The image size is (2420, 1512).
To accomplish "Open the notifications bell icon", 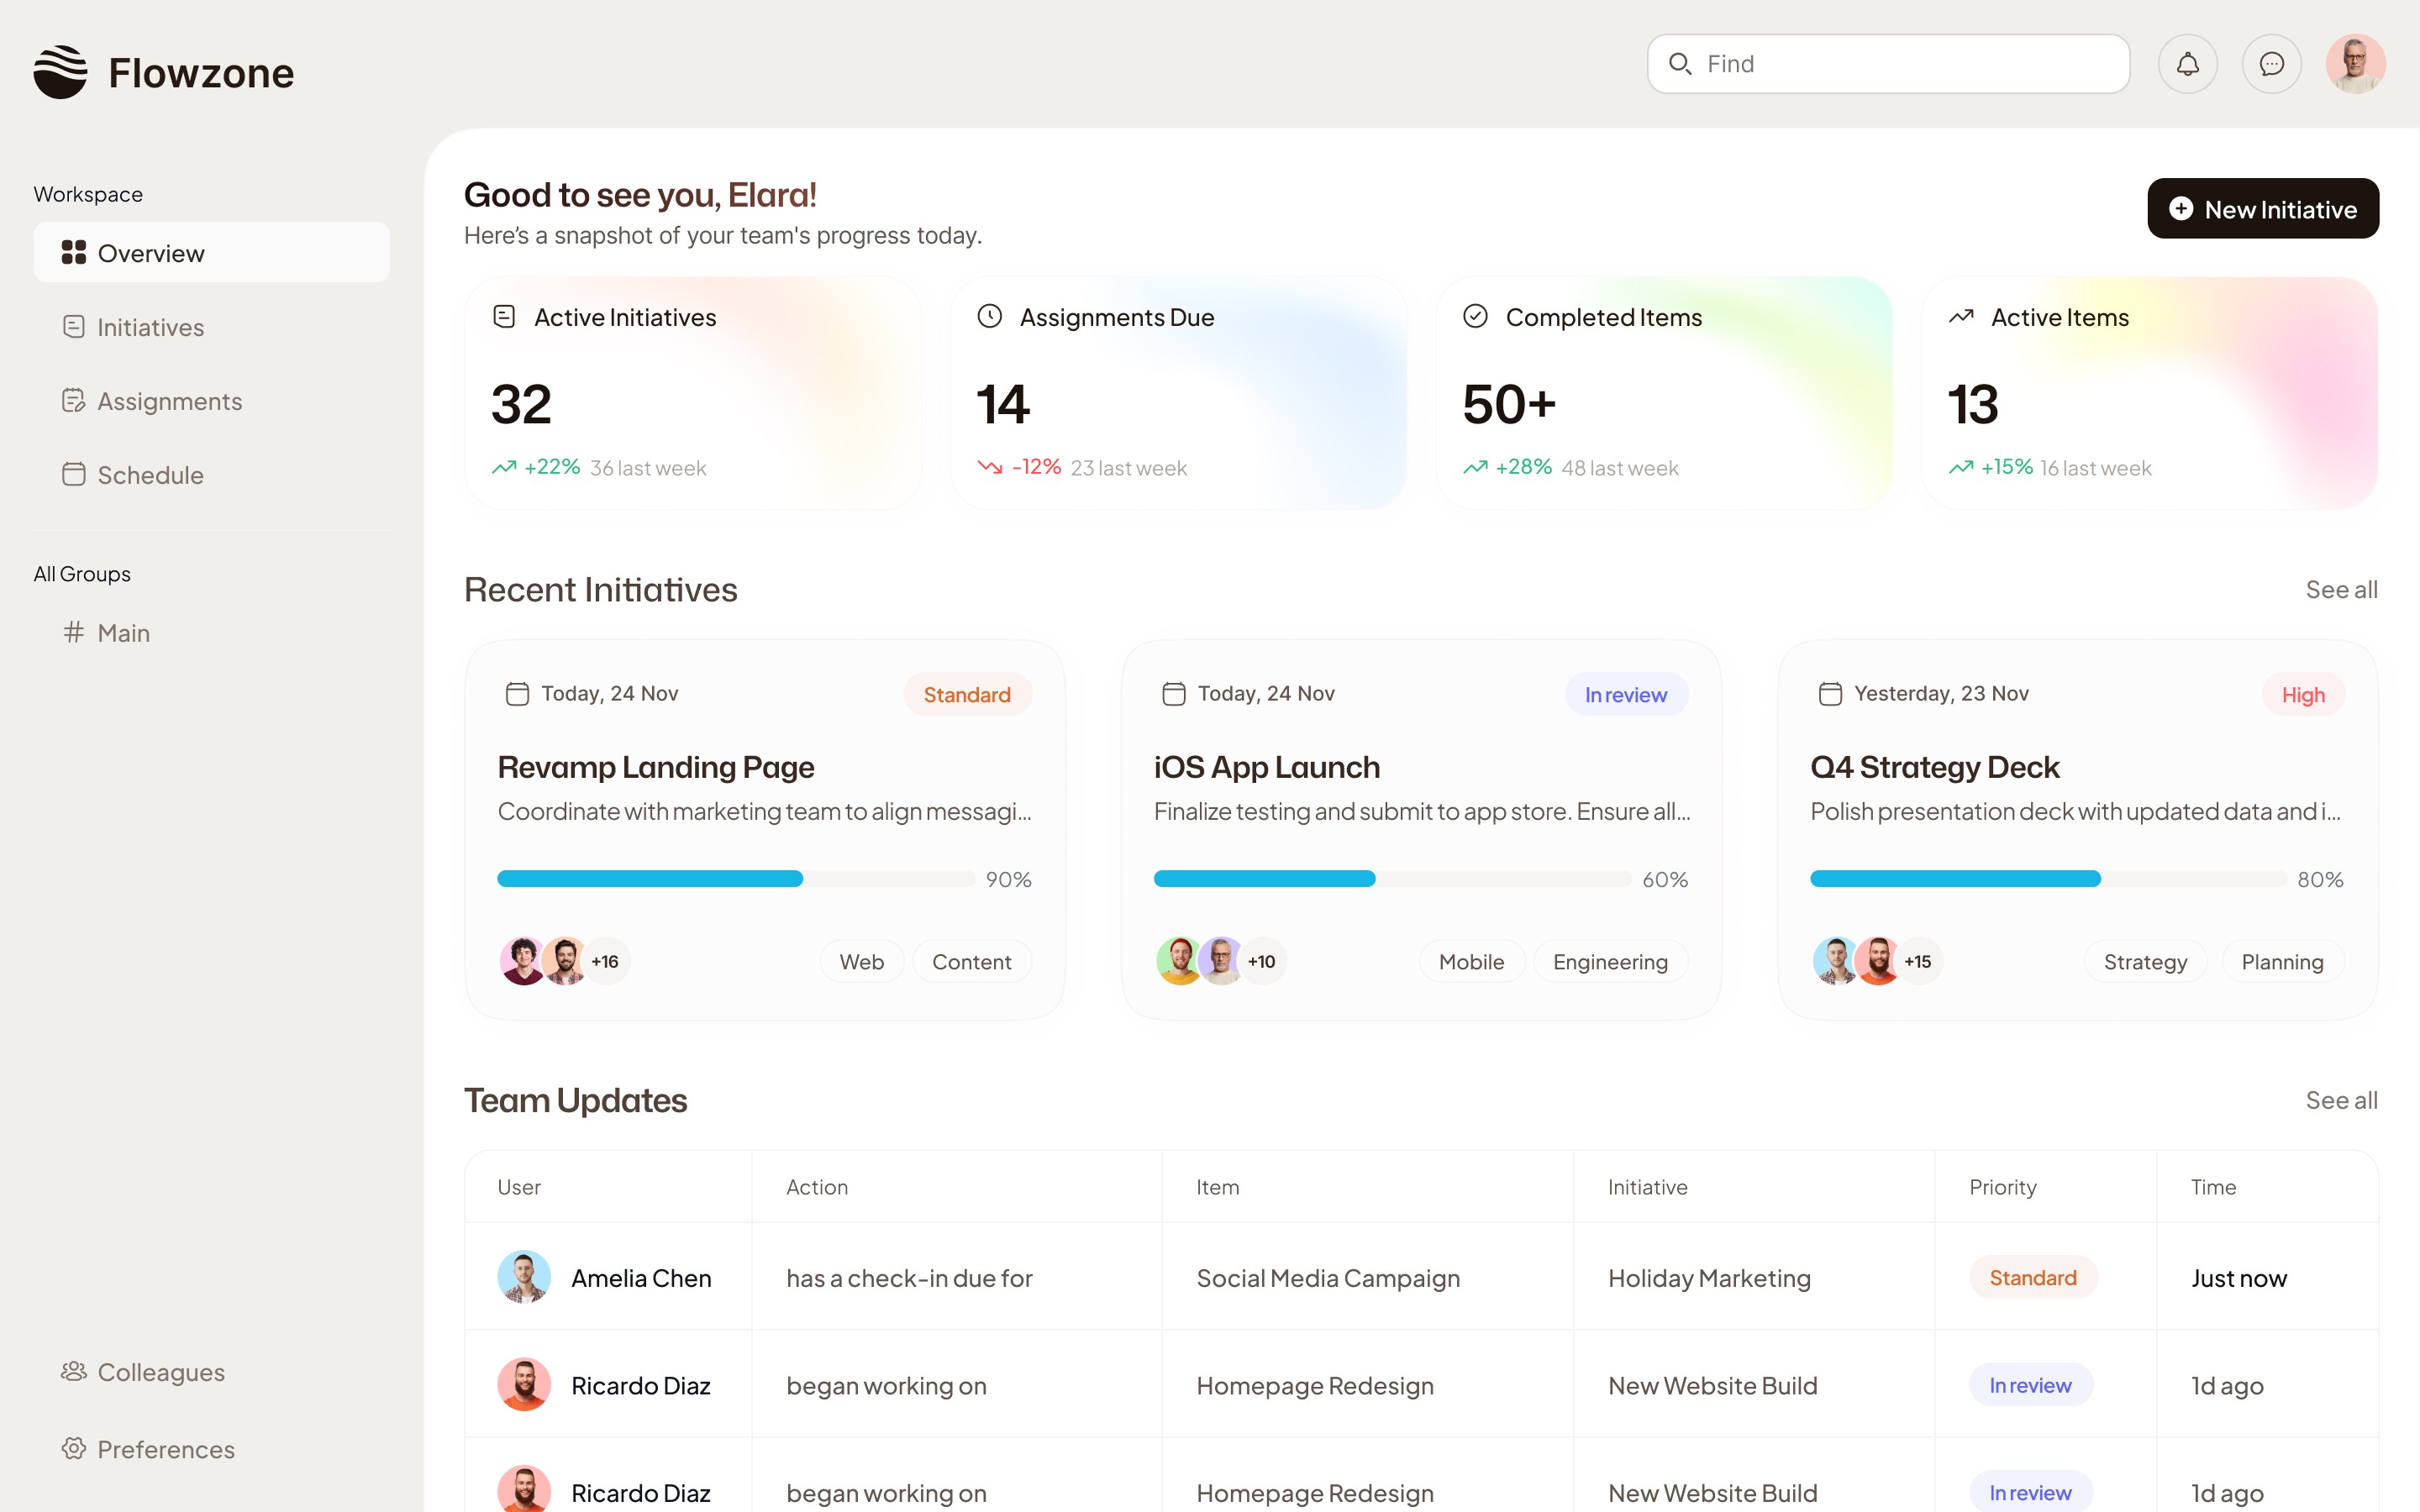I will 2187,64.
